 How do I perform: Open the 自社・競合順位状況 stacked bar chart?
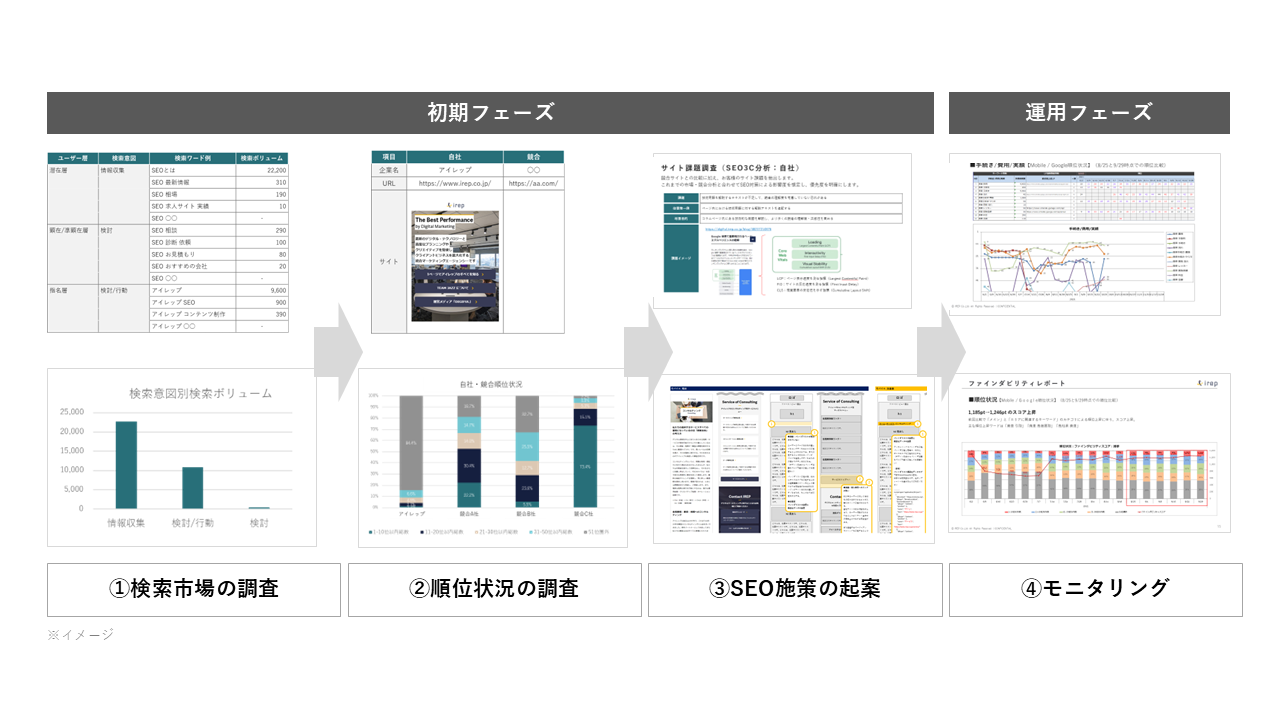pos(492,458)
